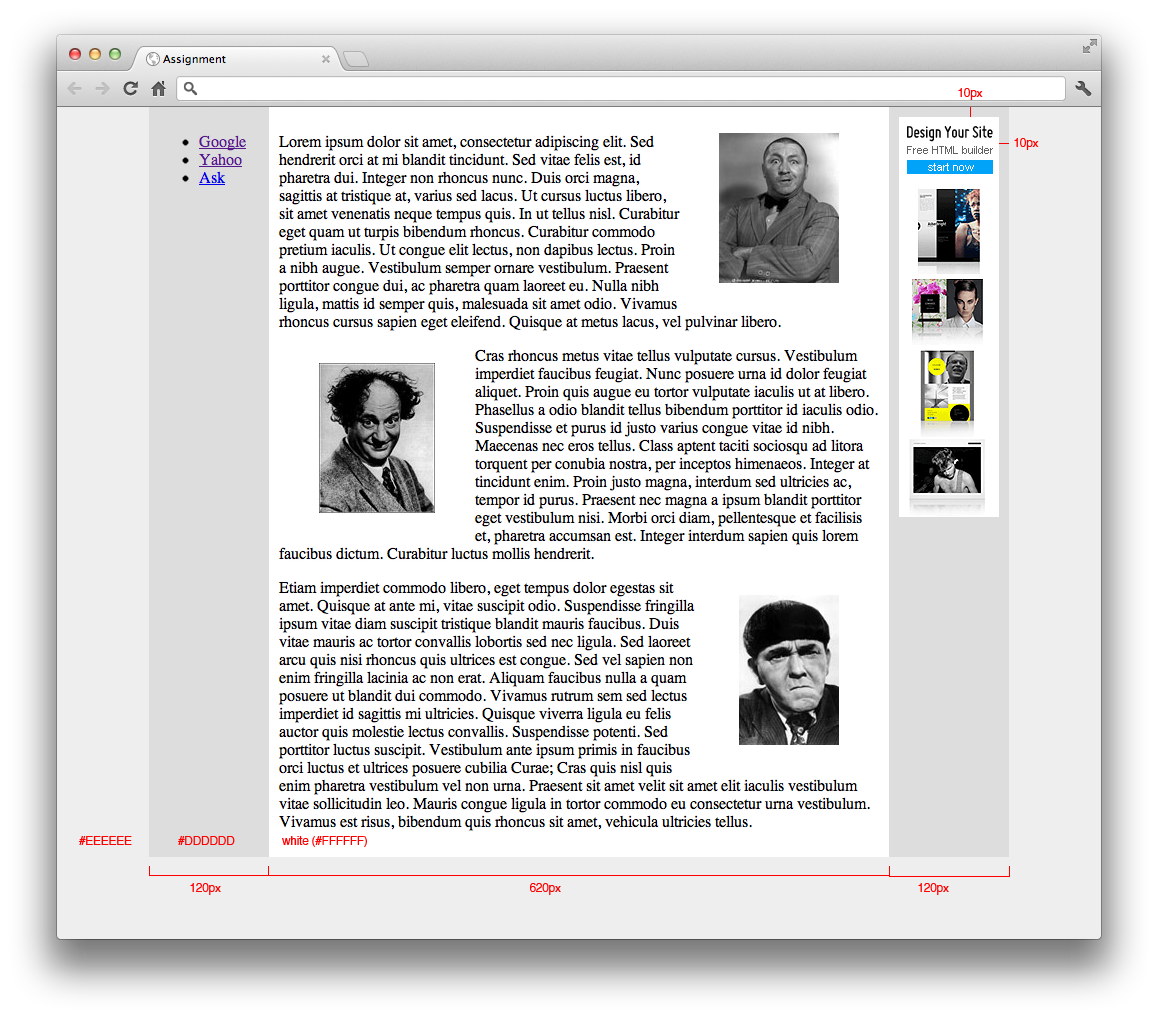
Task: Focus the address bar field
Action: [x=620, y=89]
